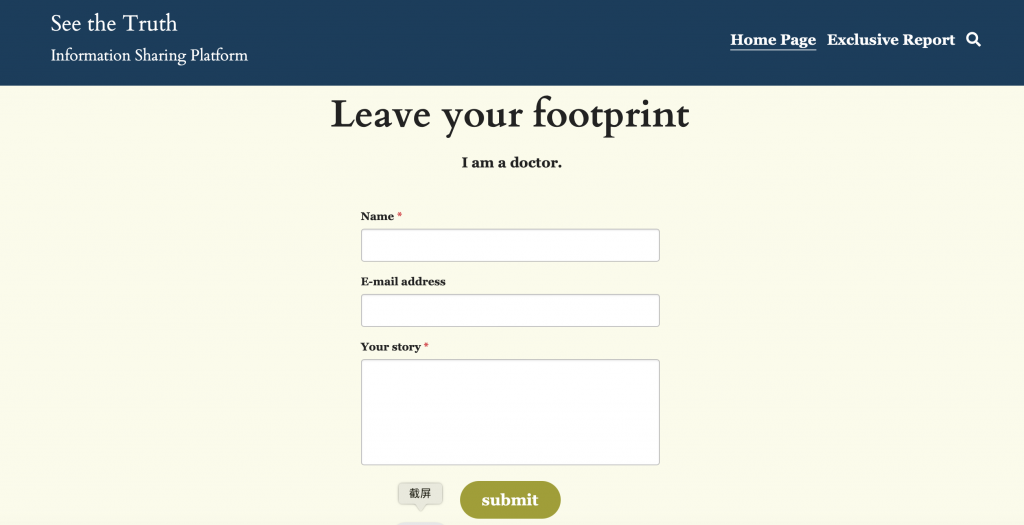
Task: Focus the Your story text area
Action: tap(510, 412)
